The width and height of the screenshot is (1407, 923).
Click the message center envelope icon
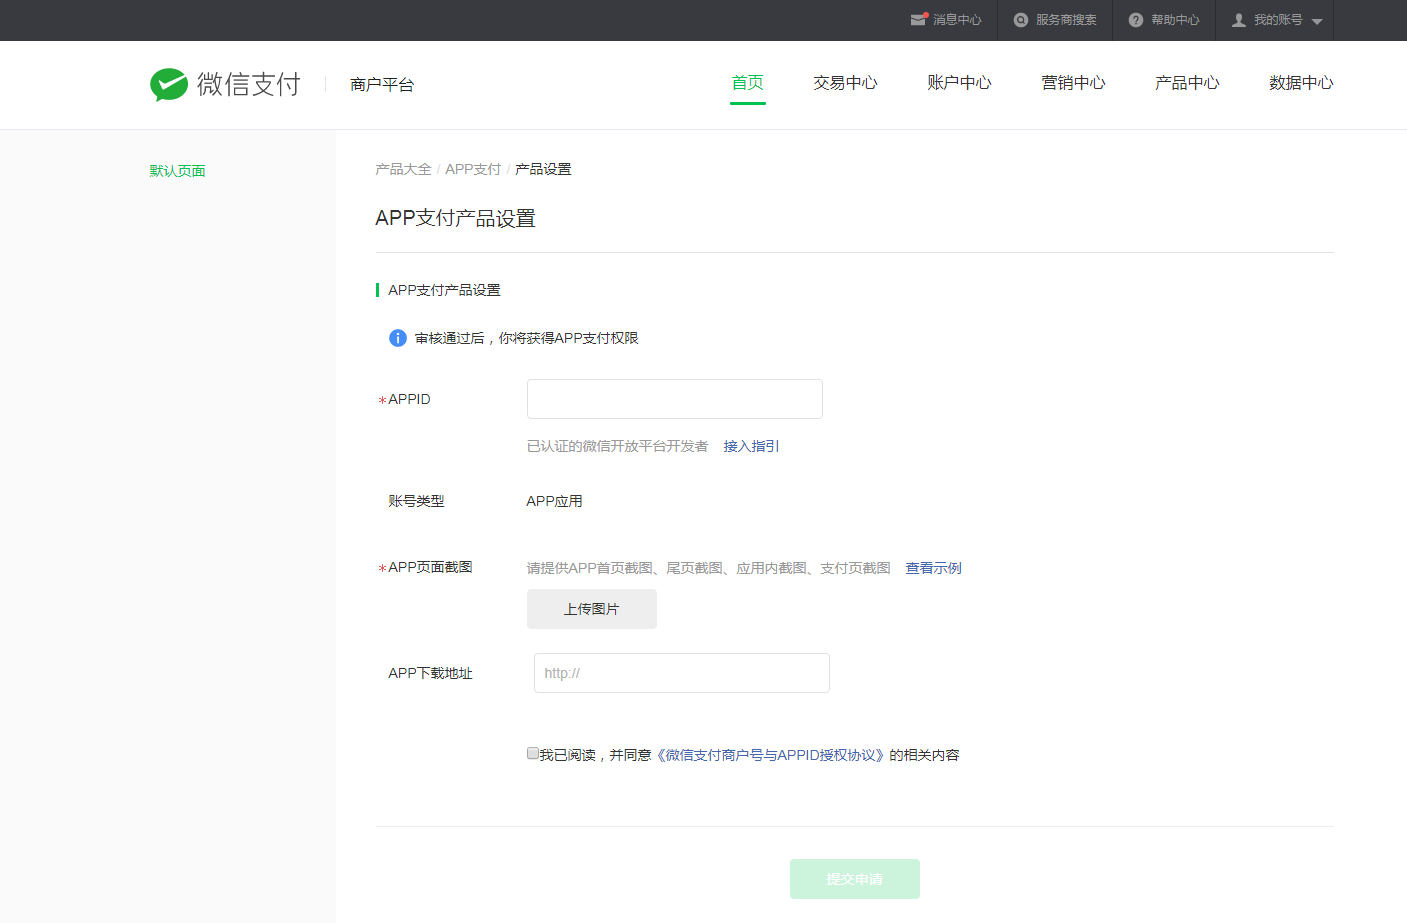pos(919,20)
